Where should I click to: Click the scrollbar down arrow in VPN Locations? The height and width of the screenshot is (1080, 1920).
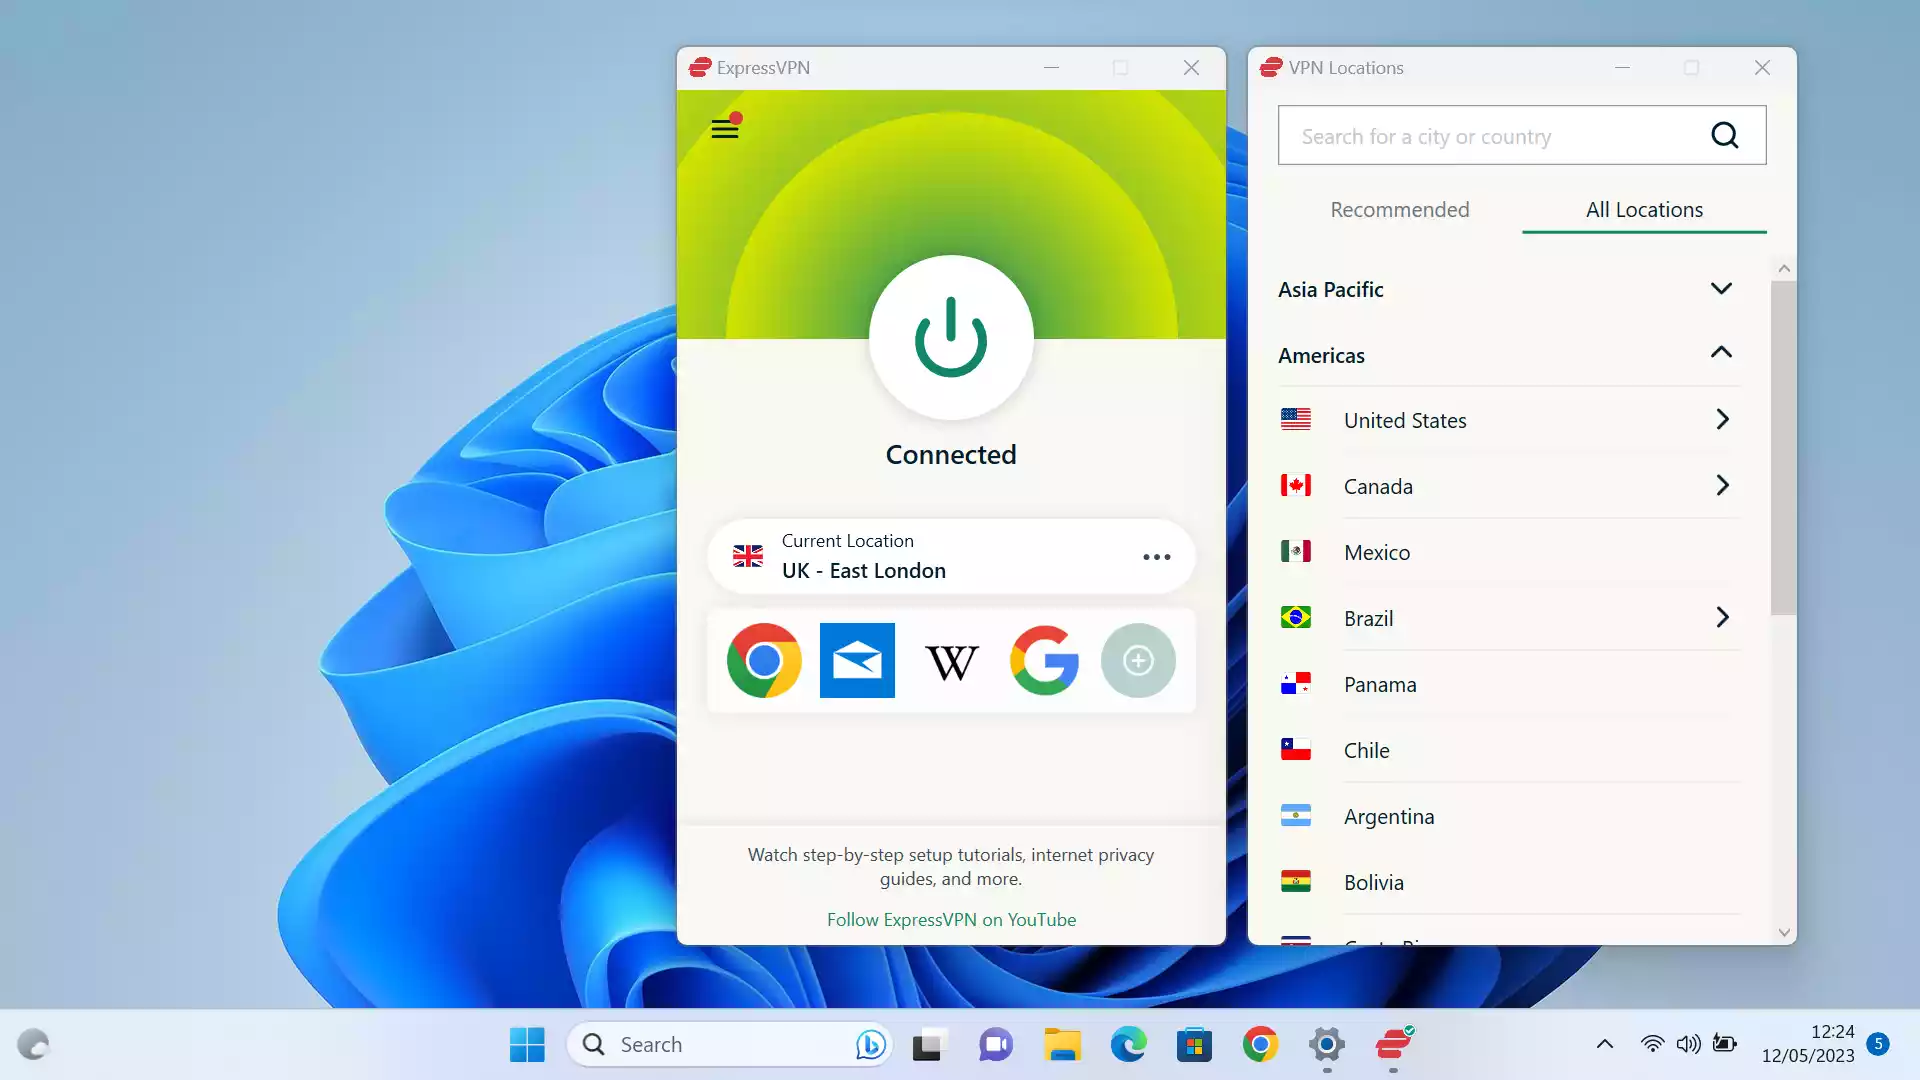[x=1784, y=932]
